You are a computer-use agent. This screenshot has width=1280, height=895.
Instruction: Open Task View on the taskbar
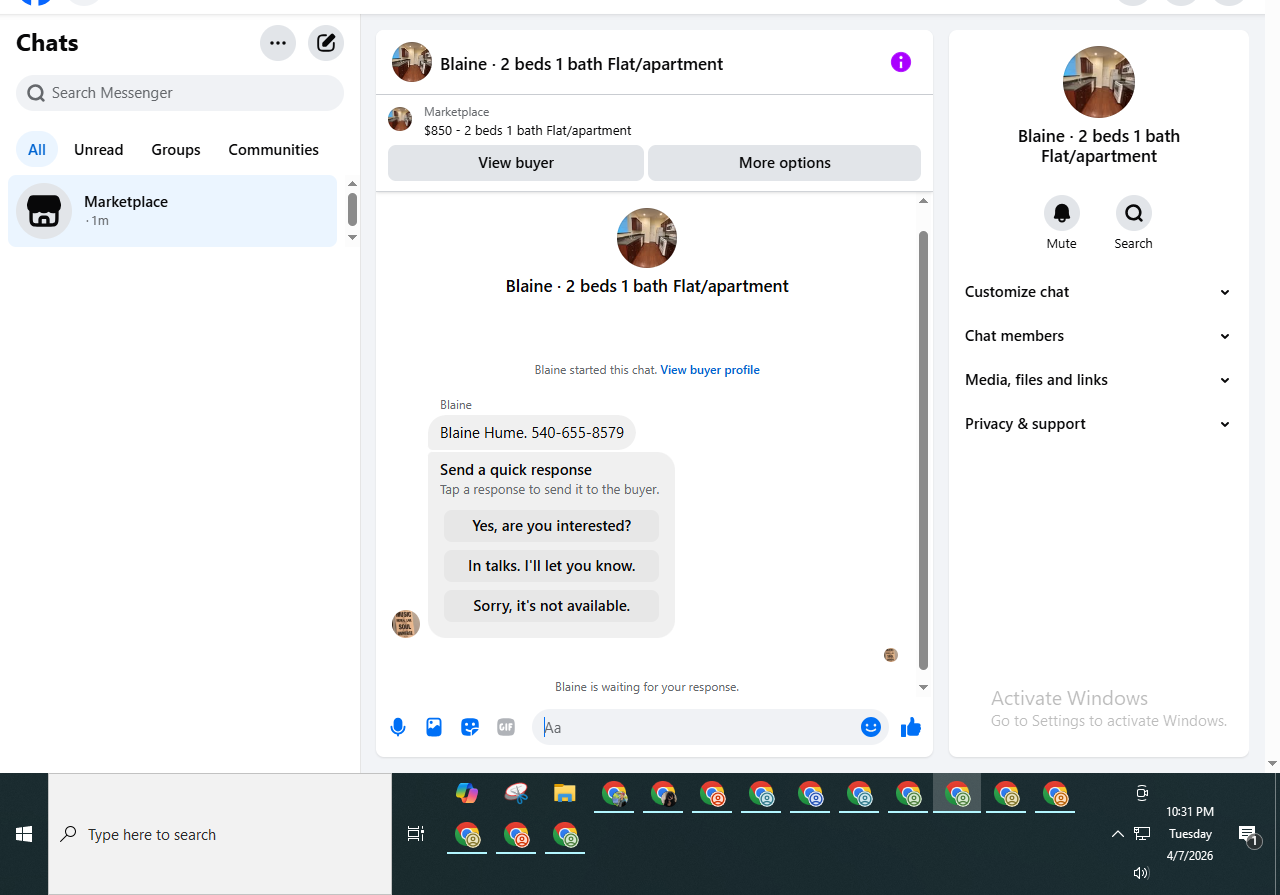(x=416, y=834)
